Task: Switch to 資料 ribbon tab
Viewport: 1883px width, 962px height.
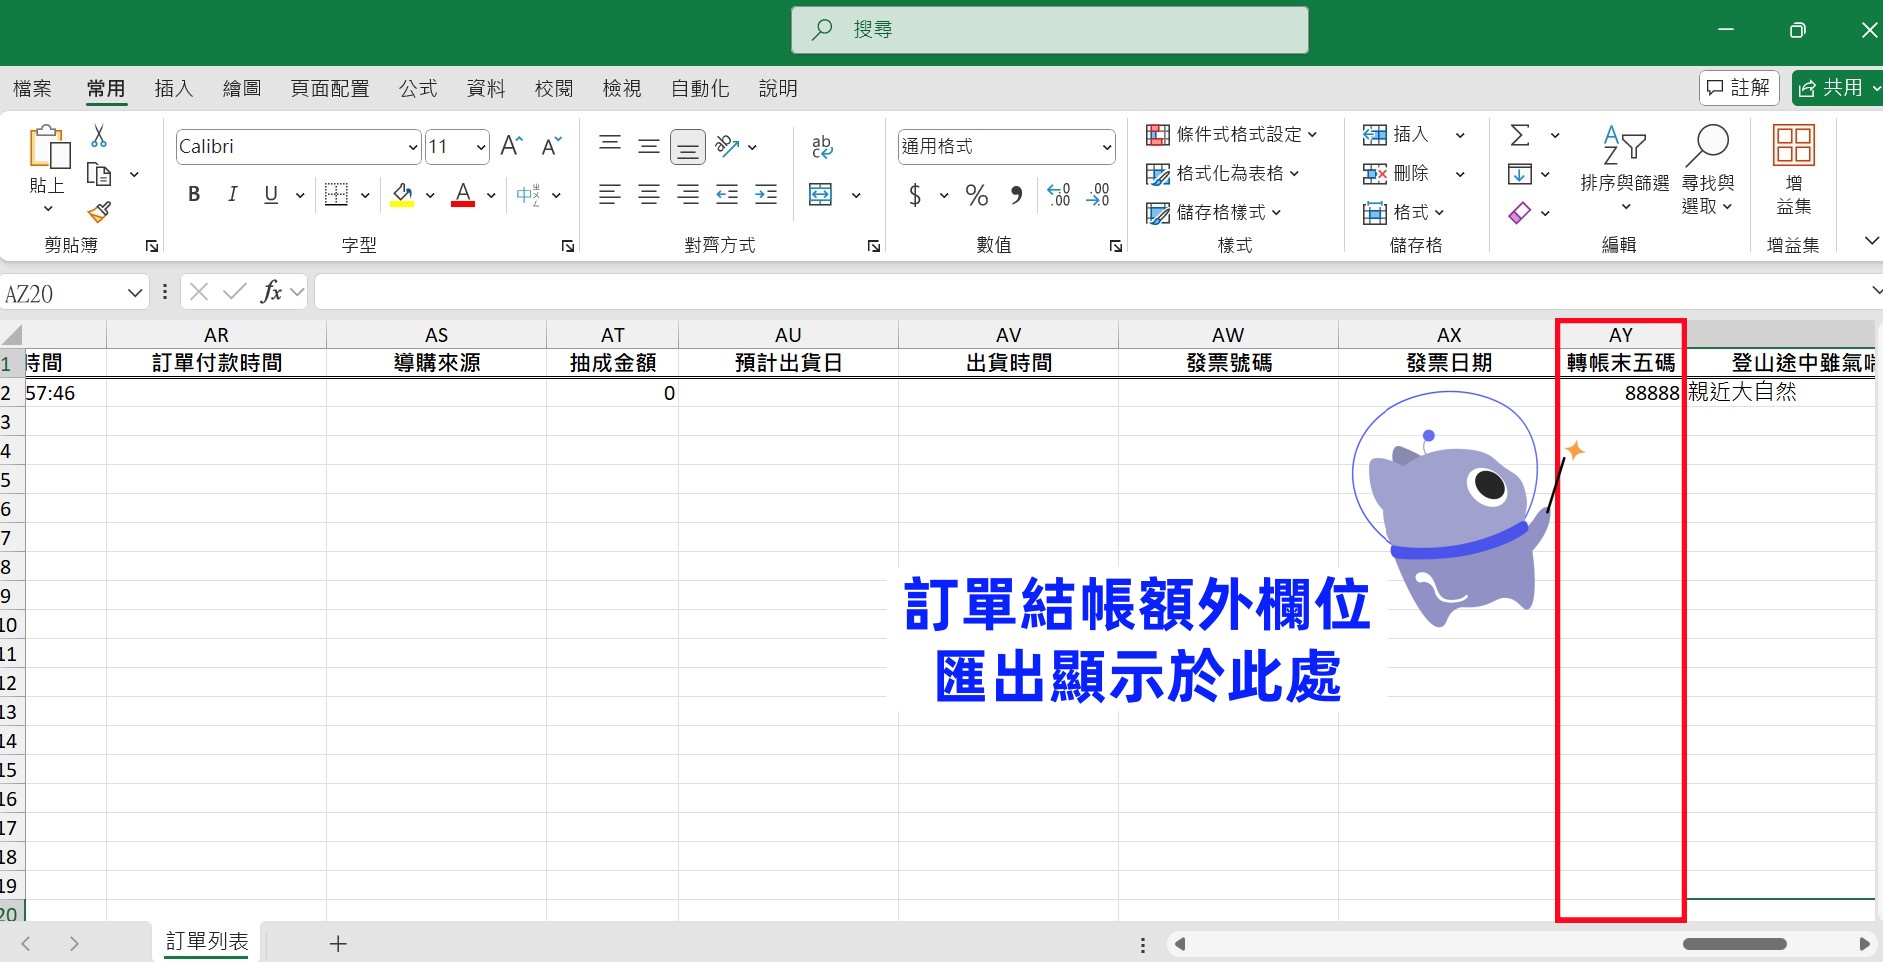Action: (x=486, y=88)
